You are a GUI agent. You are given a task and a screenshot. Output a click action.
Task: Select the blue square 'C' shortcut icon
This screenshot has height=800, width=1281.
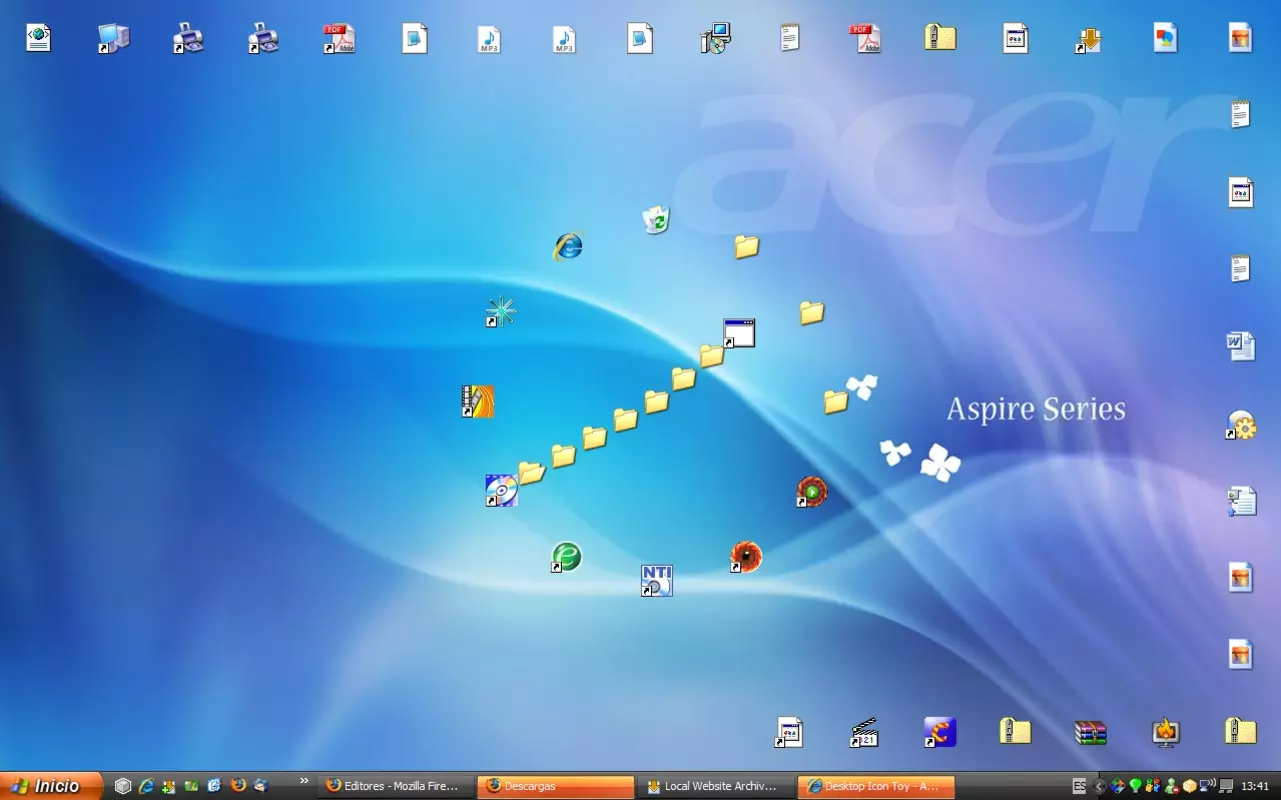coord(940,732)
